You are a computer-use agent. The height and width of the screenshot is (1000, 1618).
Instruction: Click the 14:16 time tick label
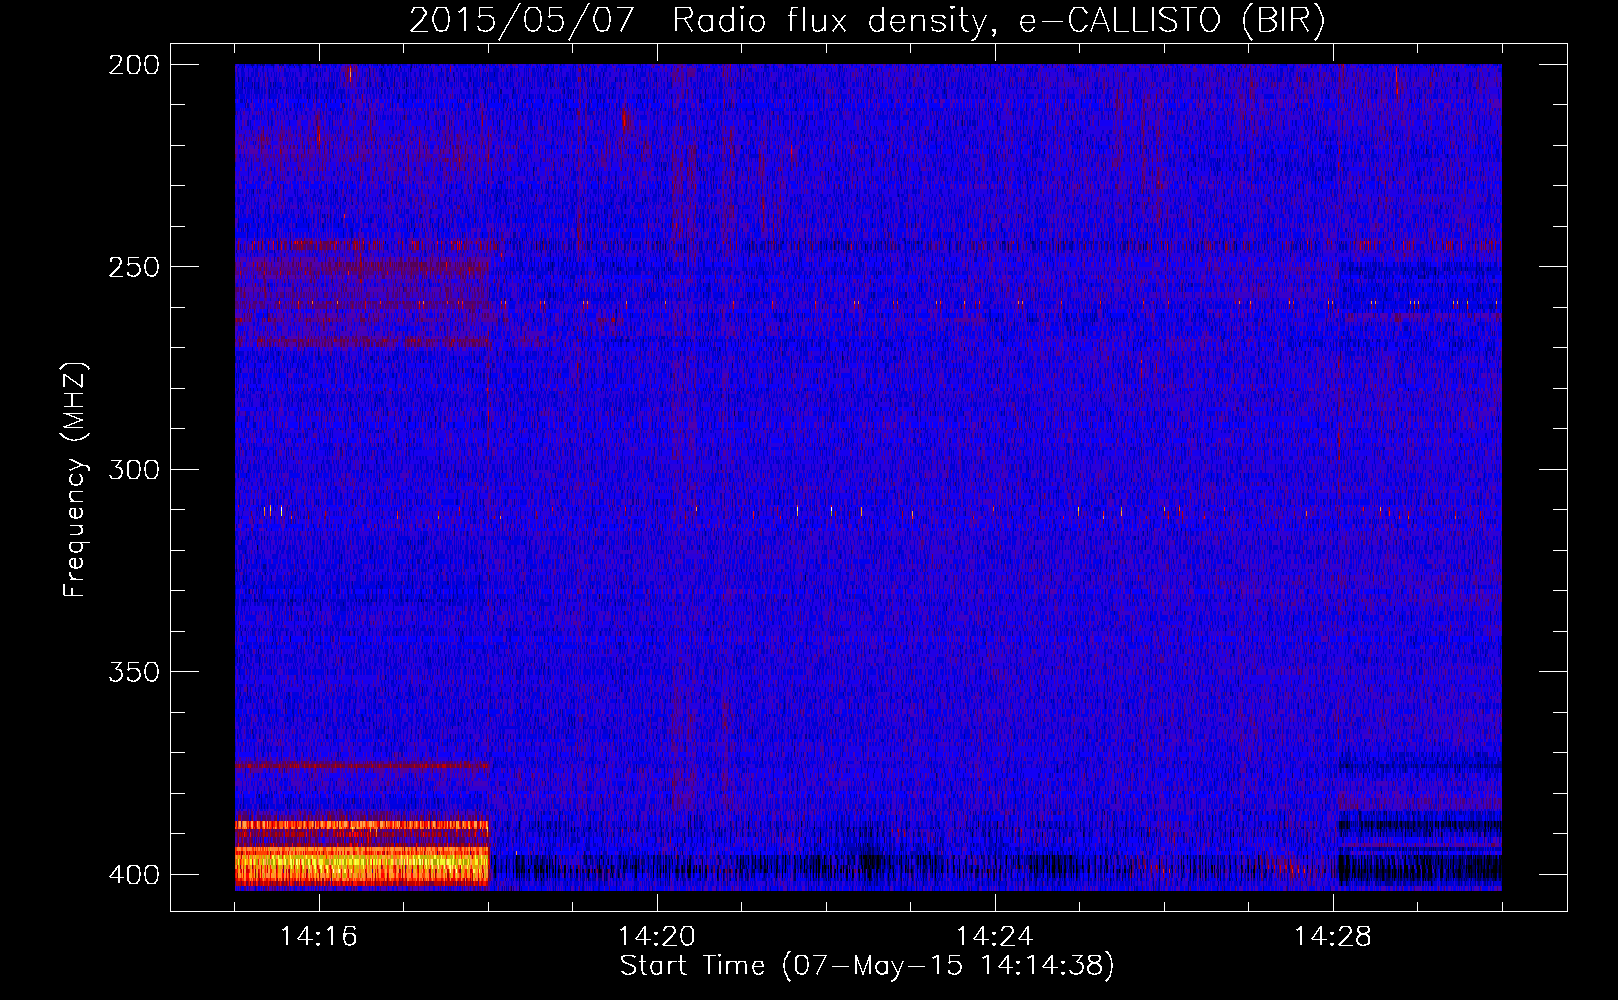tap(319, 937)
